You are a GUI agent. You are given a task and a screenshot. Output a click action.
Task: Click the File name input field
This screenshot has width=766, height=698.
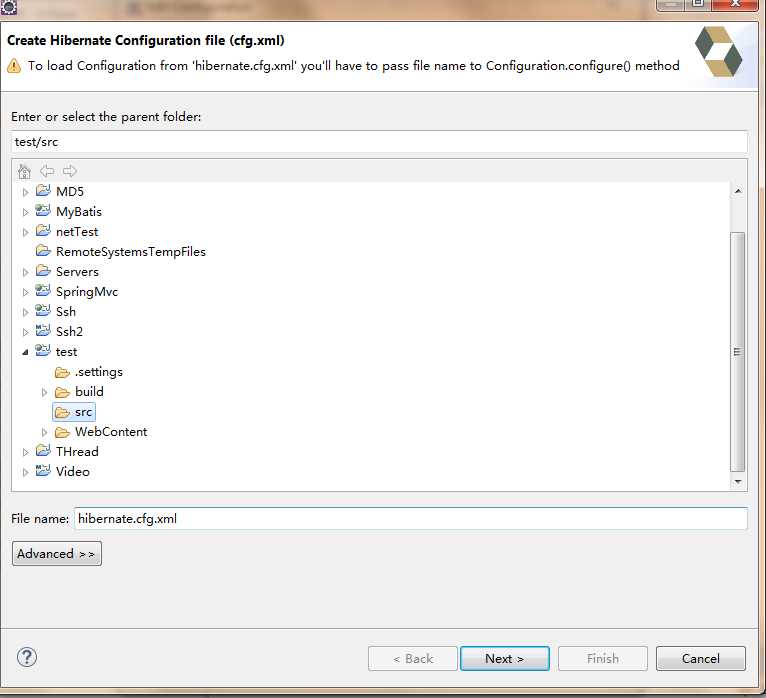[410, 518]
